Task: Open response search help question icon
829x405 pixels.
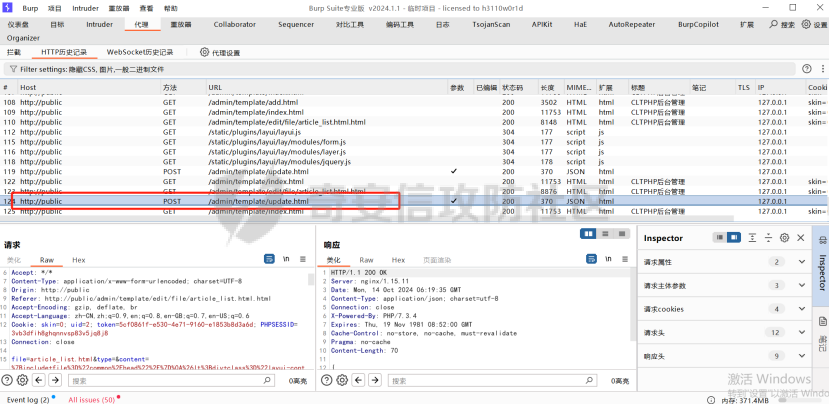Action: click(x=326, y=380)
